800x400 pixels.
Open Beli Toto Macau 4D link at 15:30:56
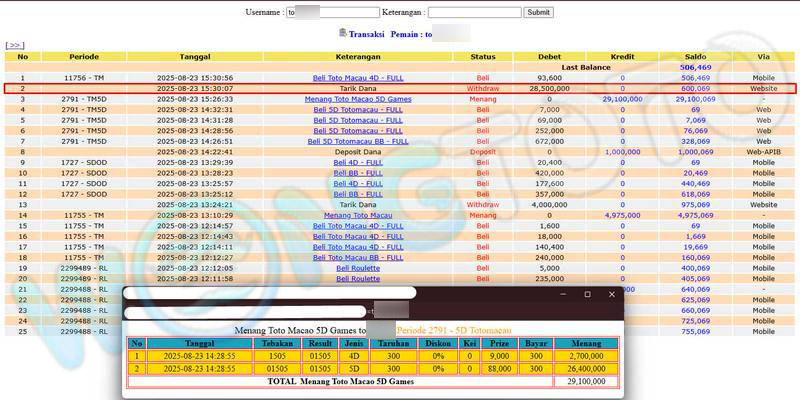(358, 77)
